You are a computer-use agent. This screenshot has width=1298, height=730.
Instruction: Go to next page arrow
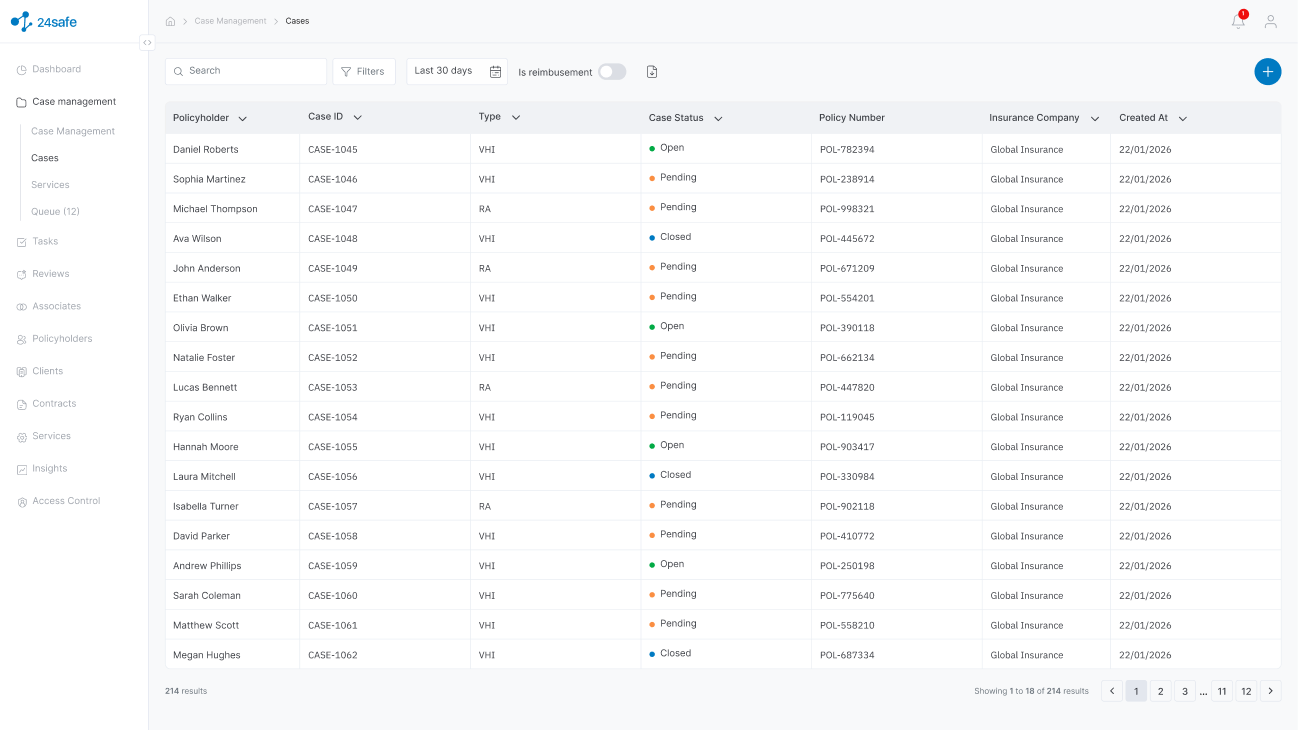(x=1270, y=691)
